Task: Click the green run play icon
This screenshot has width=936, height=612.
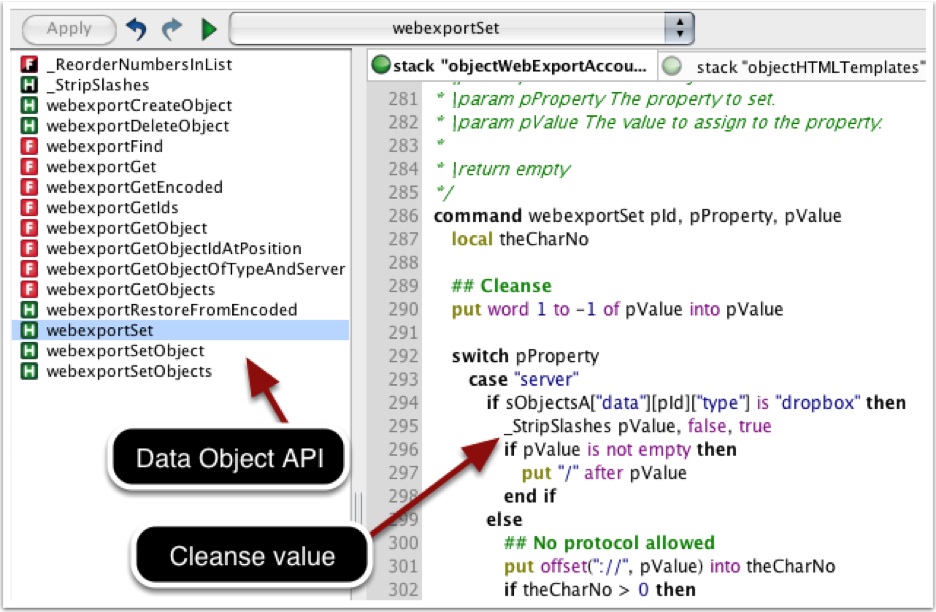Action: pos(208,29)
